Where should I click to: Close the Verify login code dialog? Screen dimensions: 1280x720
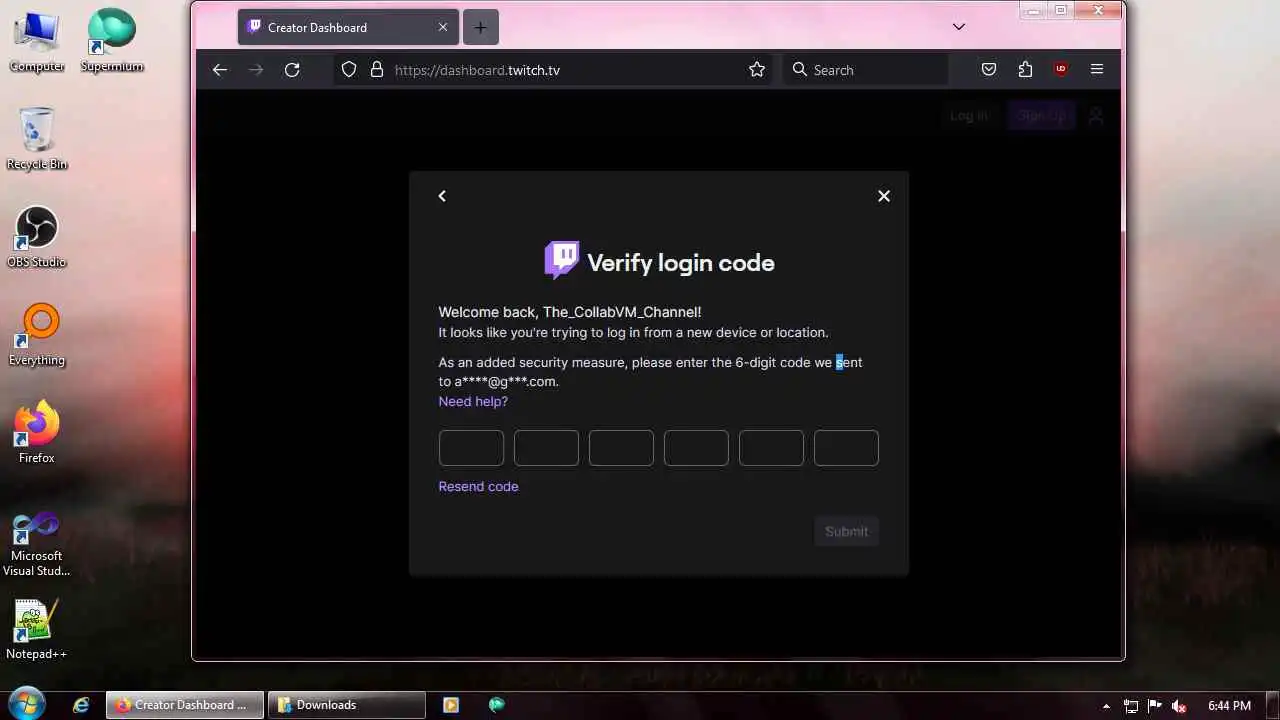(x=884, y=196)
